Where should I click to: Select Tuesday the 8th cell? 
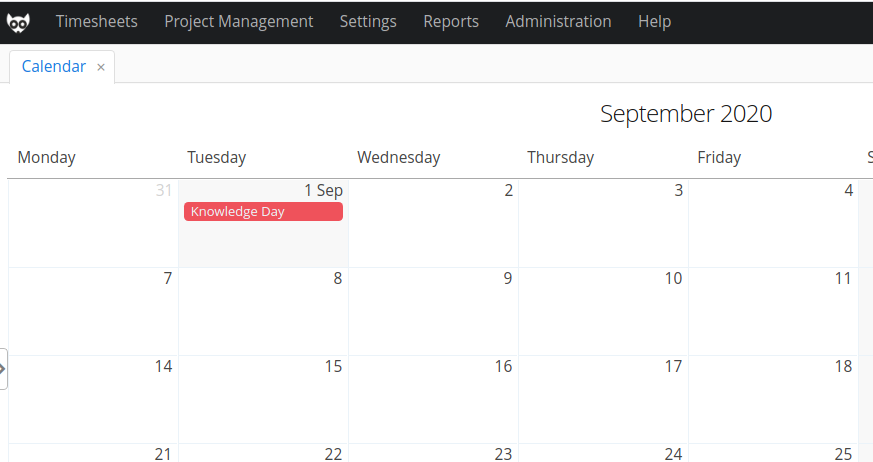click(263, 312)
